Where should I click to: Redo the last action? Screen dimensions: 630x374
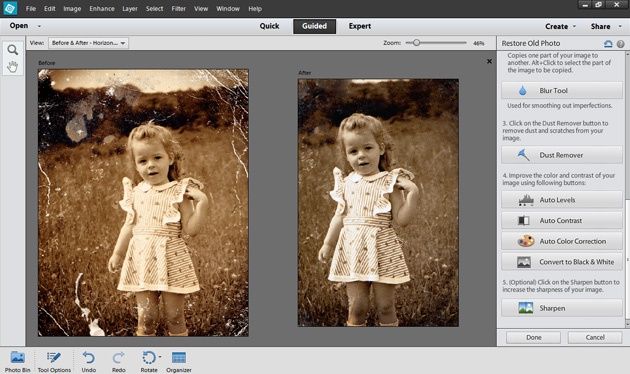(x=119, y=361)
